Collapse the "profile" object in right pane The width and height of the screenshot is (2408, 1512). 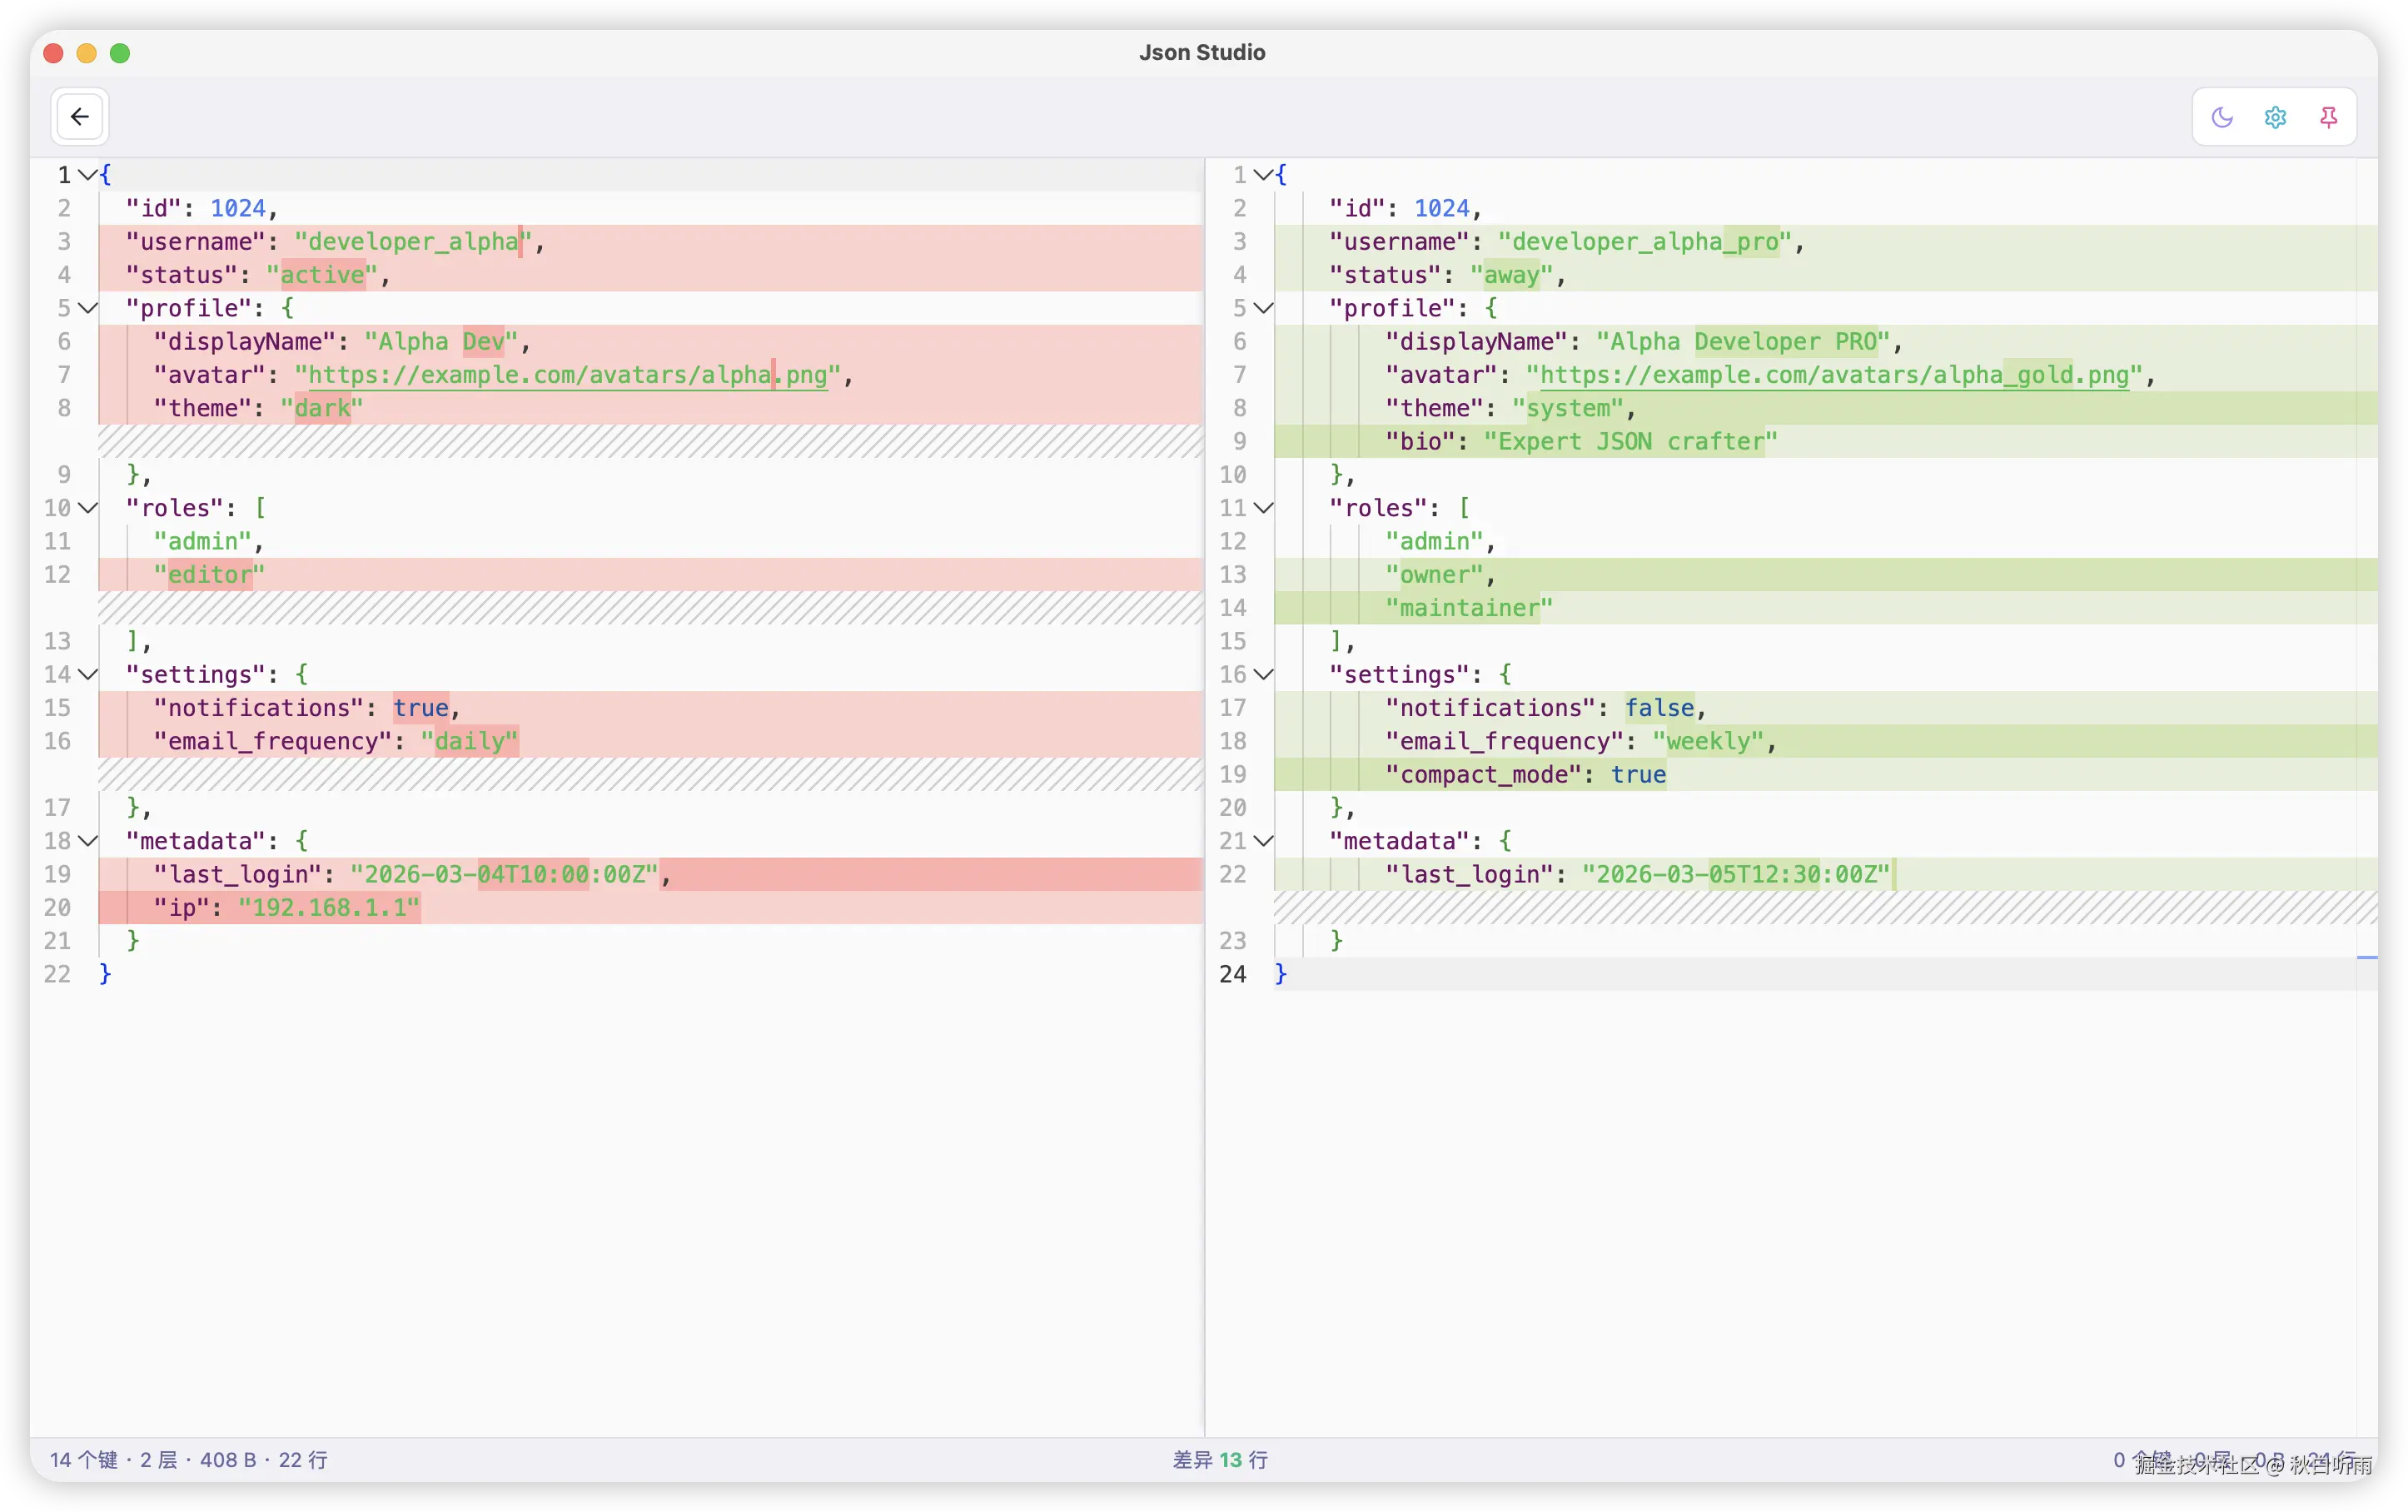[x=1264, y=308]
